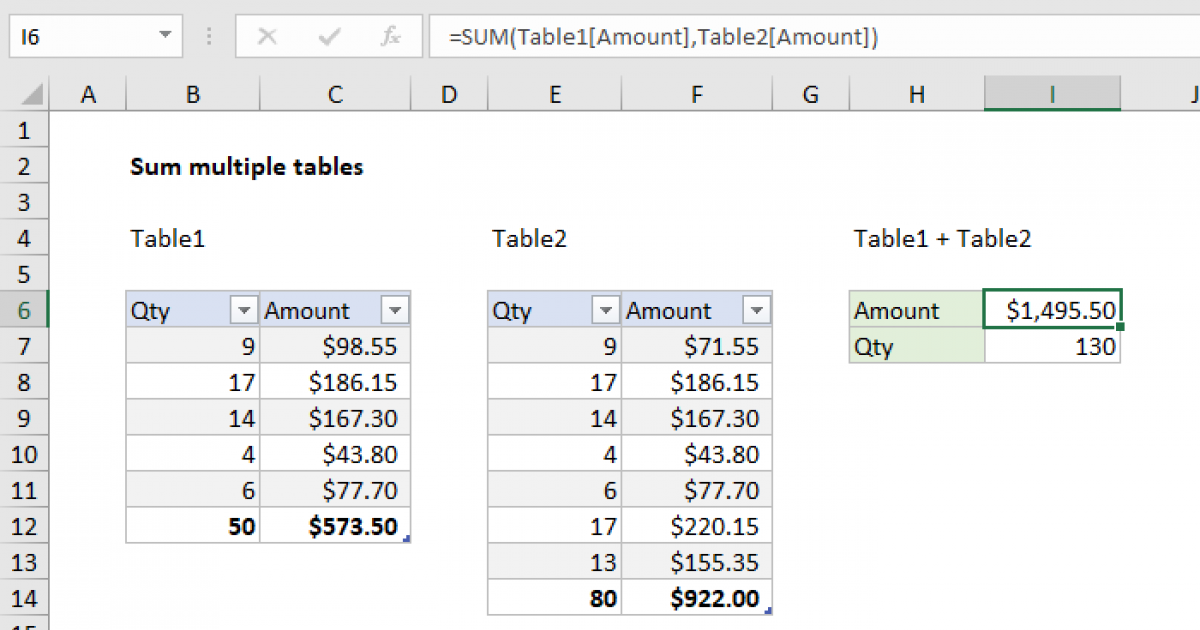Select Table2 cell $155.35
Viewport: 1200px width, 630px height.
click(x=697, y=563)
